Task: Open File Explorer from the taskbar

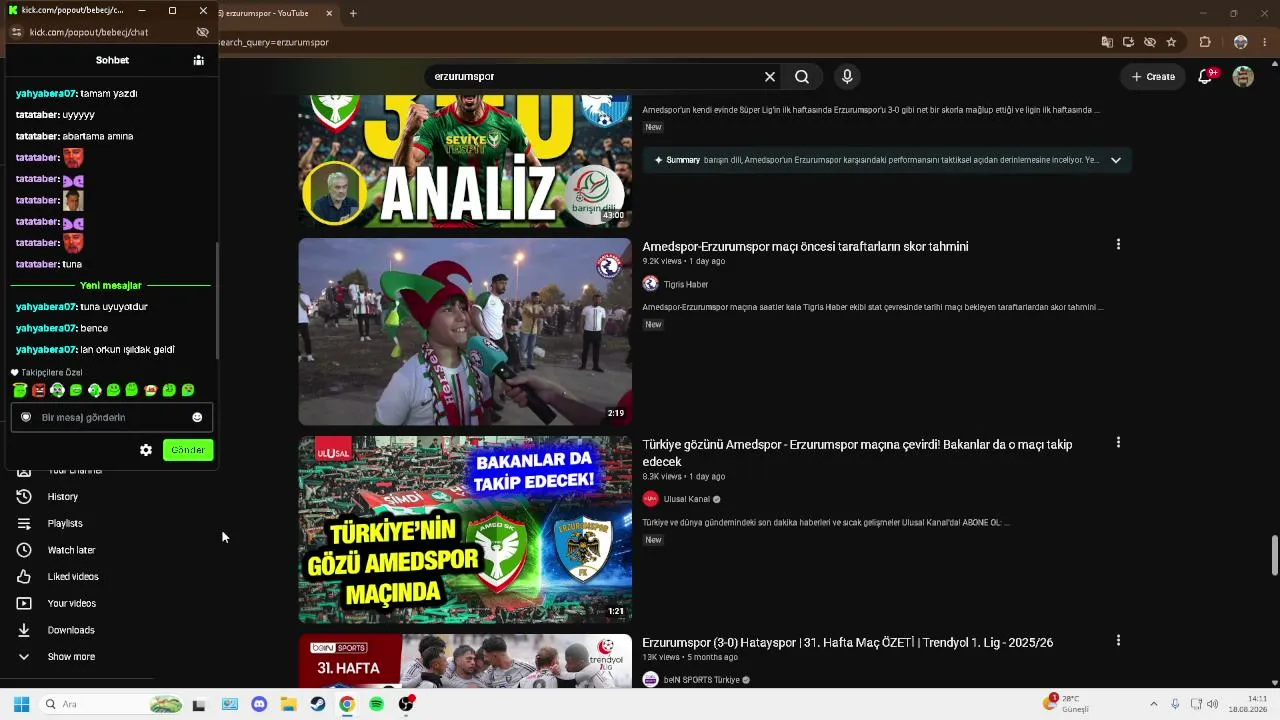Action: pyautogui.click(x=288, y=704)
